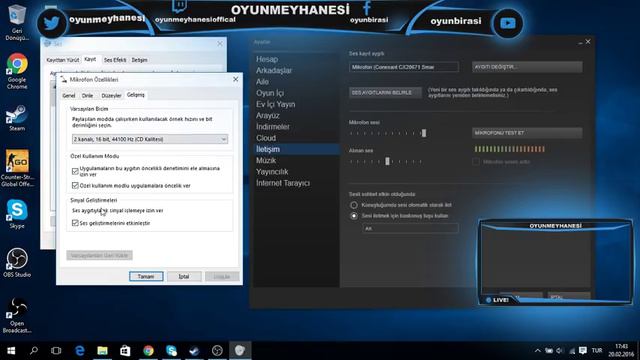Click SES AYGITLARINI BELİRLE button
The height and width of the screenshot is (360, 640).
click(385, 93)
